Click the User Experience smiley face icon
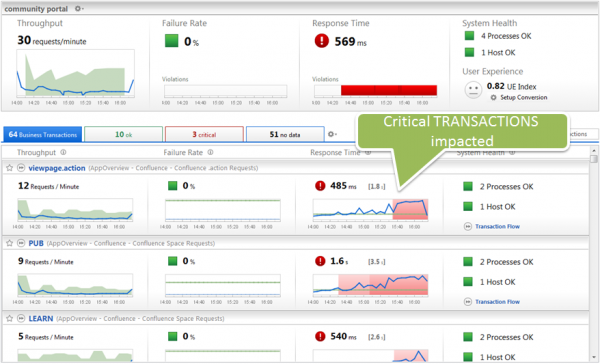Screen dimensions: 600x364 coord(473,90)
